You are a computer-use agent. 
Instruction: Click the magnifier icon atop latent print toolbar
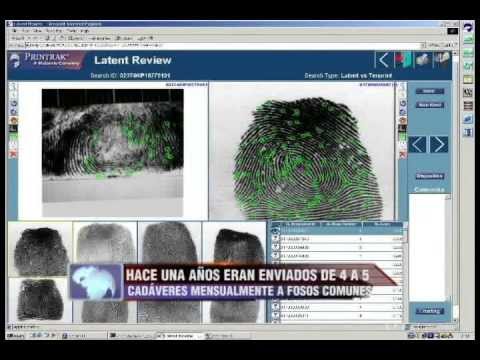pos(13,87)
